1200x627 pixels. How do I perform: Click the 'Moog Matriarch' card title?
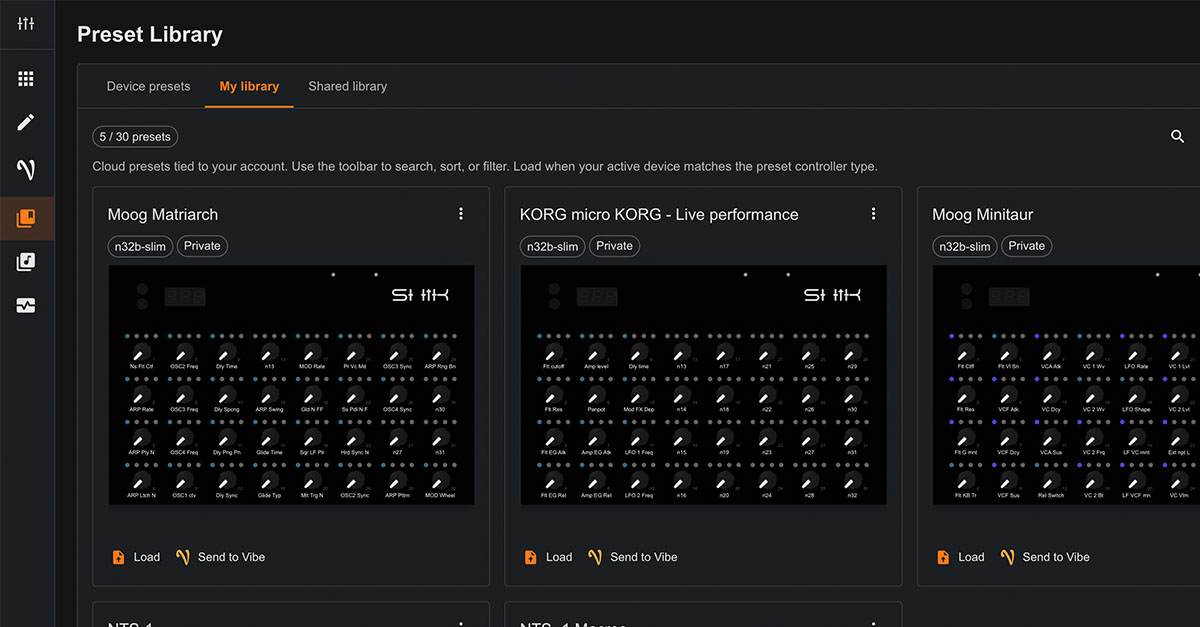(x=163, y=214)
